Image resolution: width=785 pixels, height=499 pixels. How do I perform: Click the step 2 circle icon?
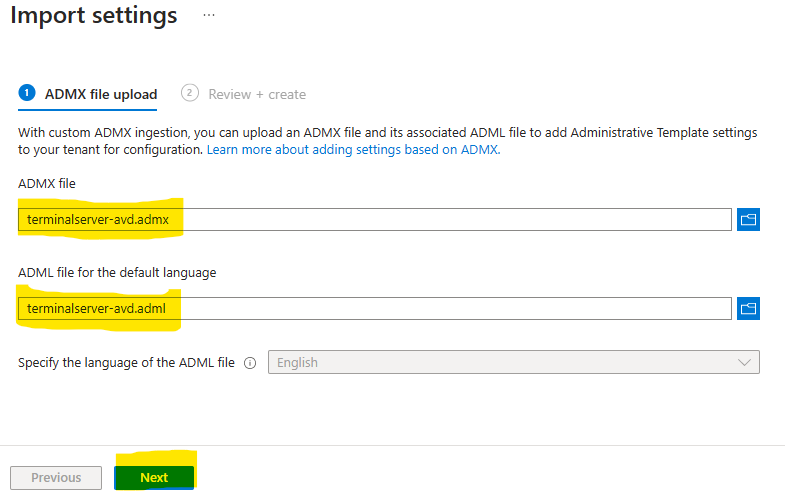pyautogui.click(x=190, y=93)
